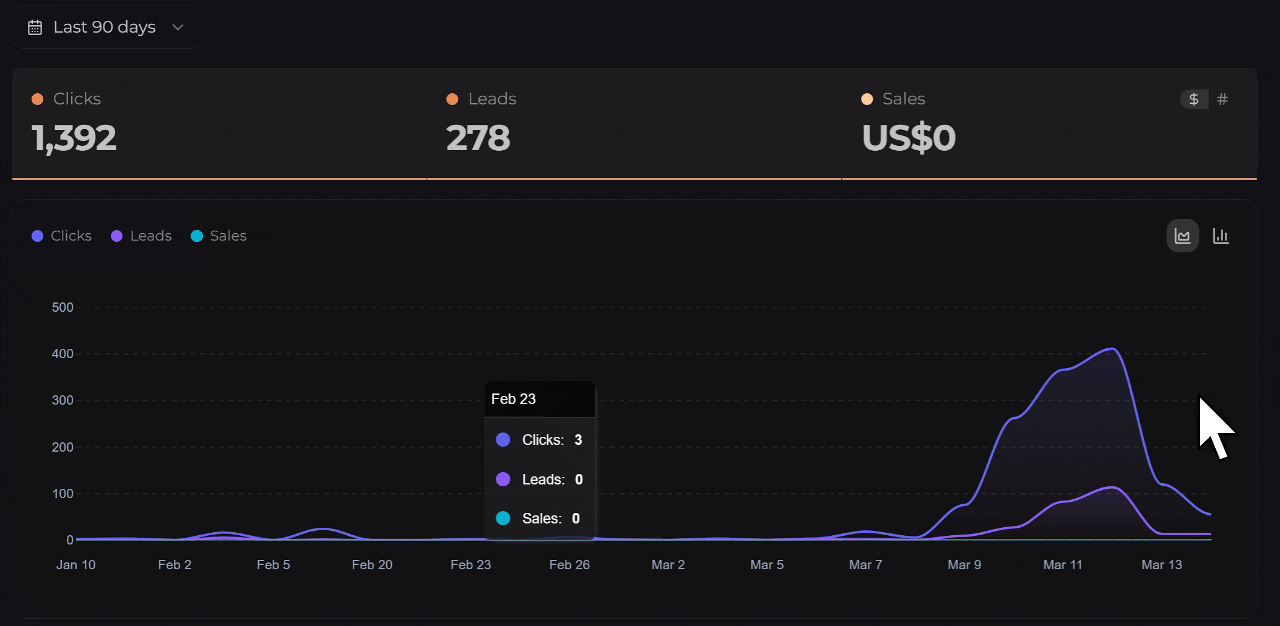This screenshot has height=626, width=1280.
Task: Click the orange dot beside Leads stat
Action: [x=452, y=99]
